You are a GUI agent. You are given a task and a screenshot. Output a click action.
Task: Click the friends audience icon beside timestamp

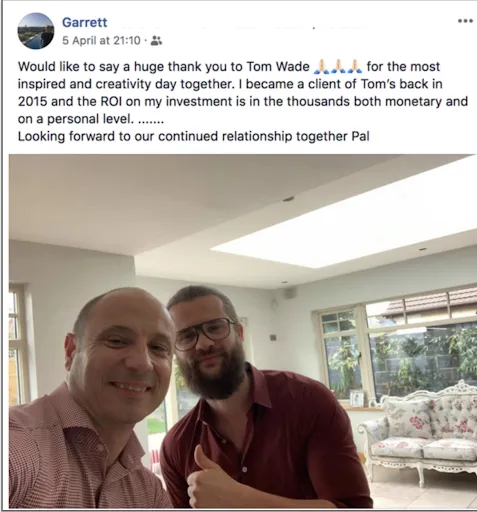tap(156, 41)
